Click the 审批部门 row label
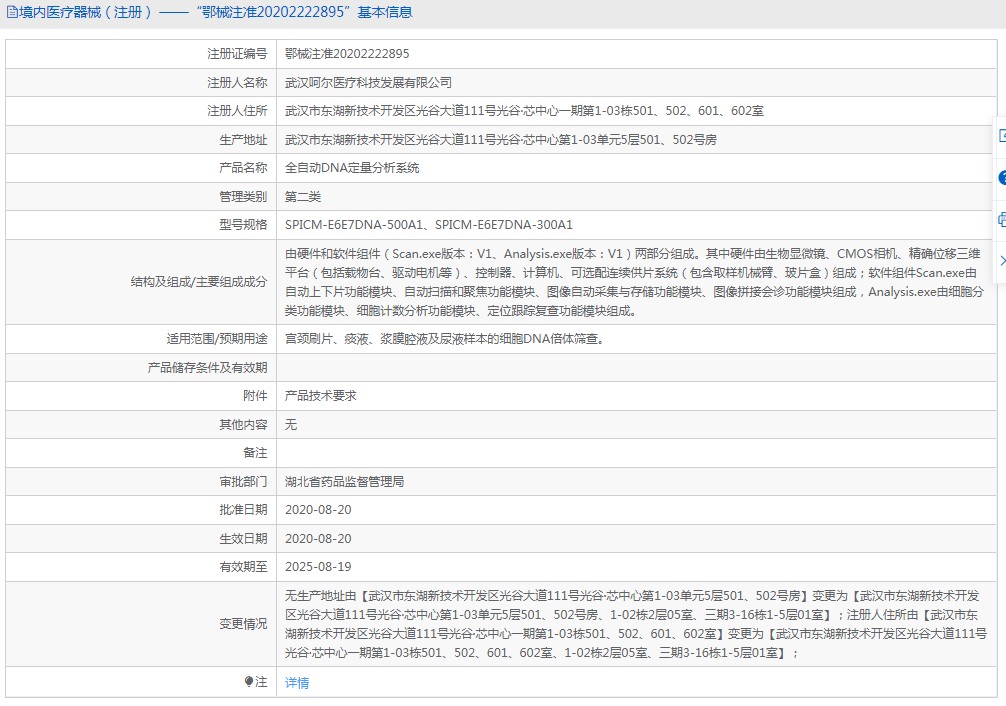This screenshot has width=1006, height=706. coord(243,482)
